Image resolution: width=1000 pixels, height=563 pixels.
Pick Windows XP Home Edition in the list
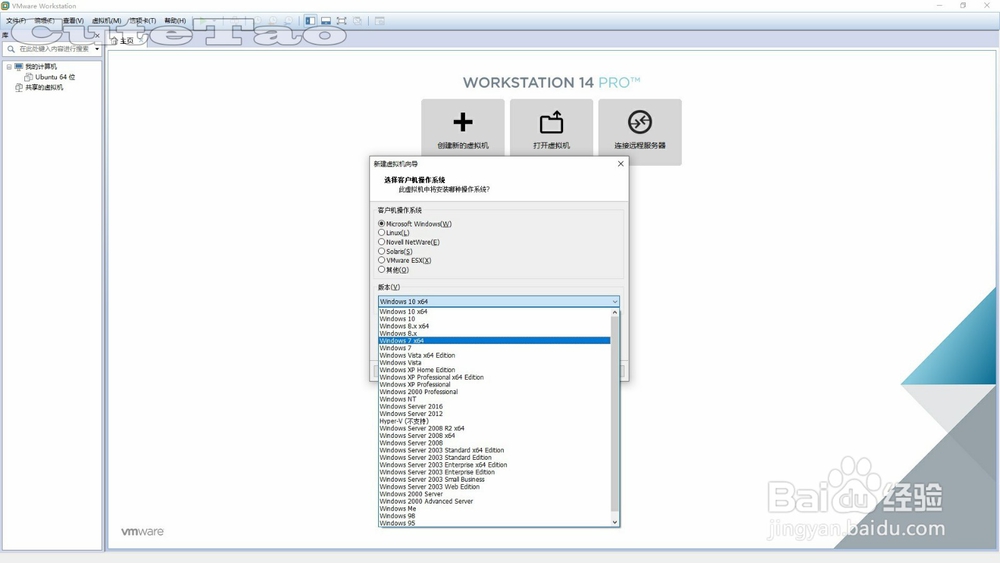[x=494, y=370]
